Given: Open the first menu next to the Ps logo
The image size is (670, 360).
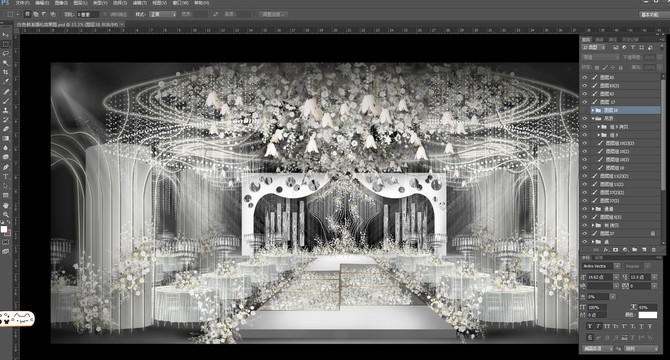Looking at the screenshot, I should (x=22, y=3).
